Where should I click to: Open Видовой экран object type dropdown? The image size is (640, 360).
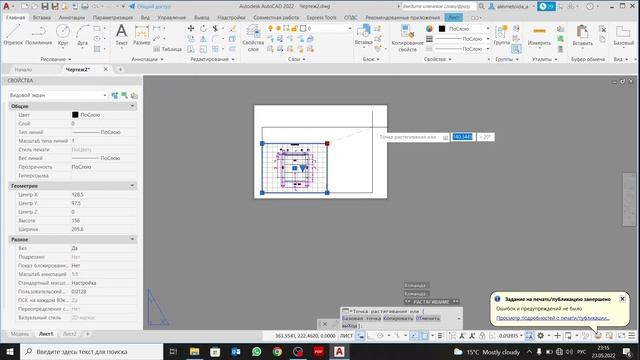point(58,95)
